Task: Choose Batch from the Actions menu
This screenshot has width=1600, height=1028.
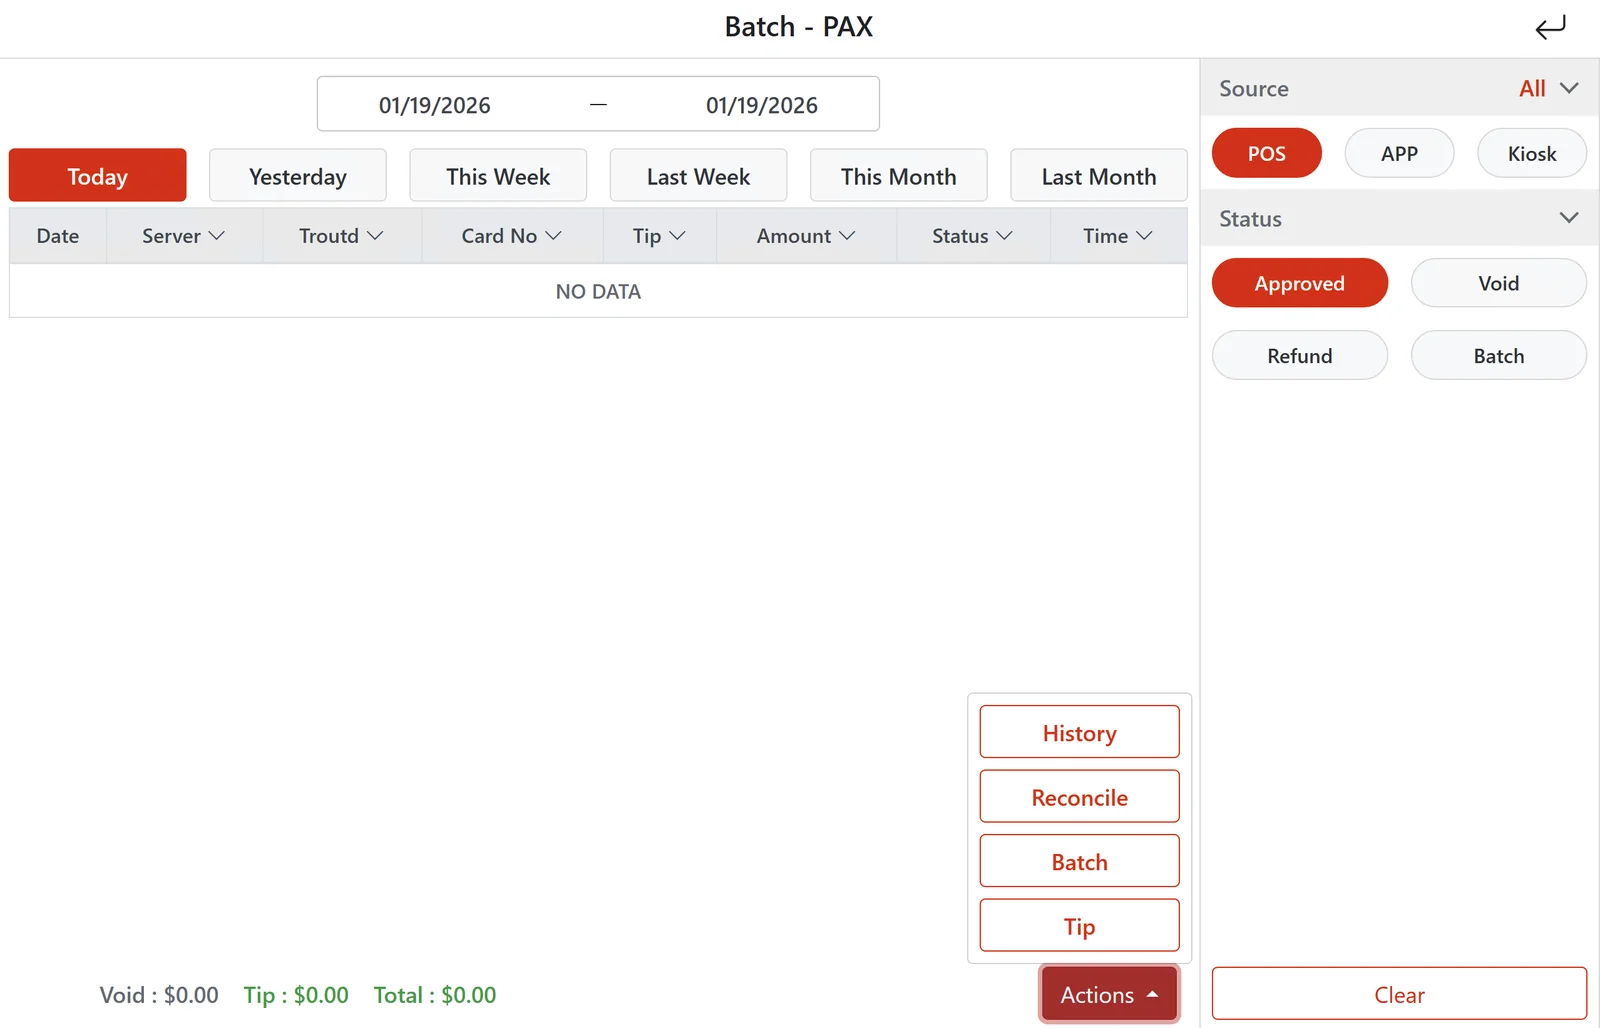Action: (1080, 861)
